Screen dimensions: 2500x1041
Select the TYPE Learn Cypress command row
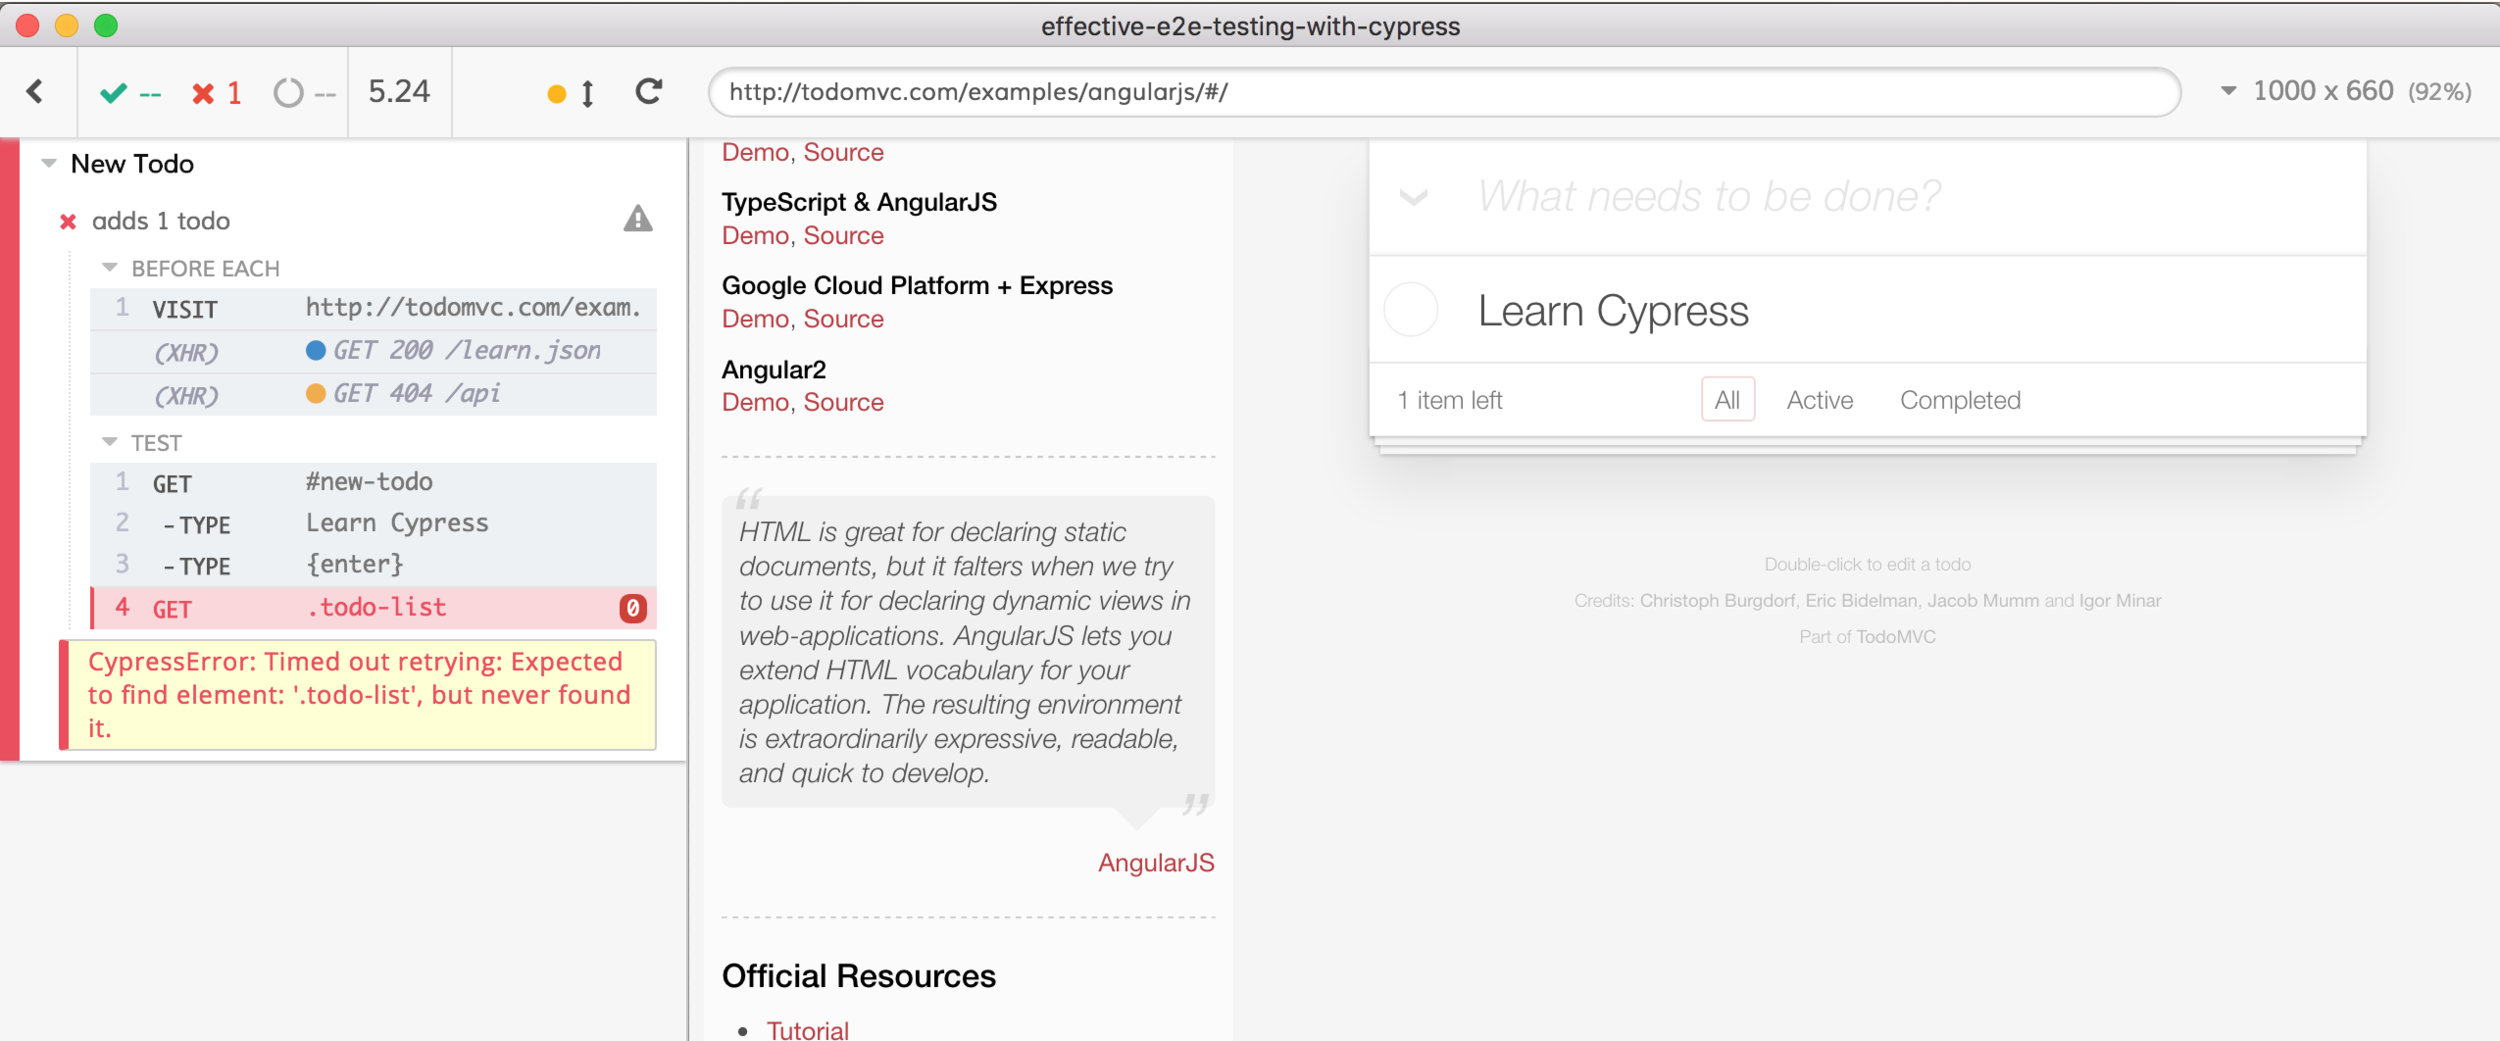click(374, 524)
